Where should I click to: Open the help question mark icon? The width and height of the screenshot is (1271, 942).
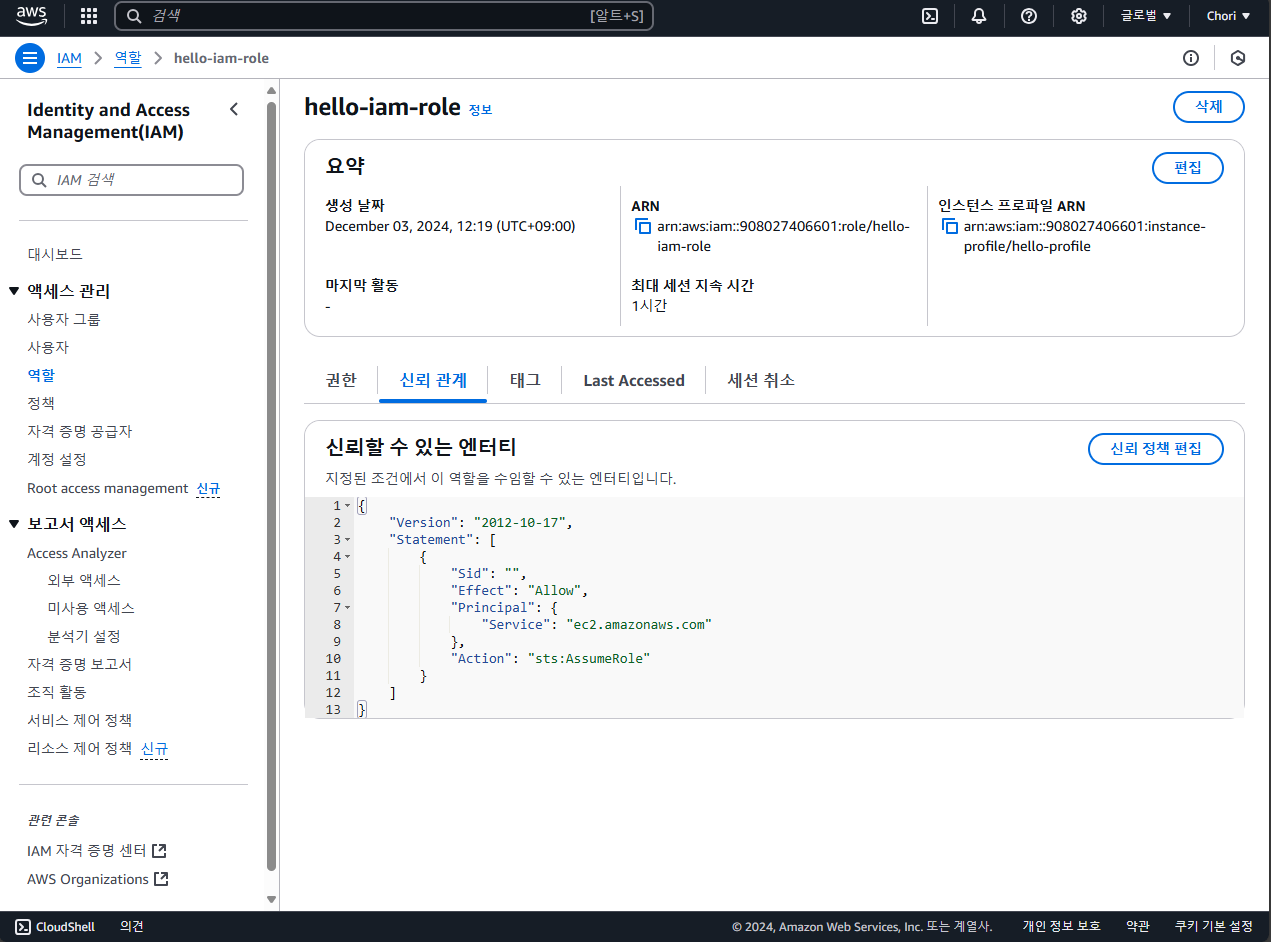point(1029,16)
